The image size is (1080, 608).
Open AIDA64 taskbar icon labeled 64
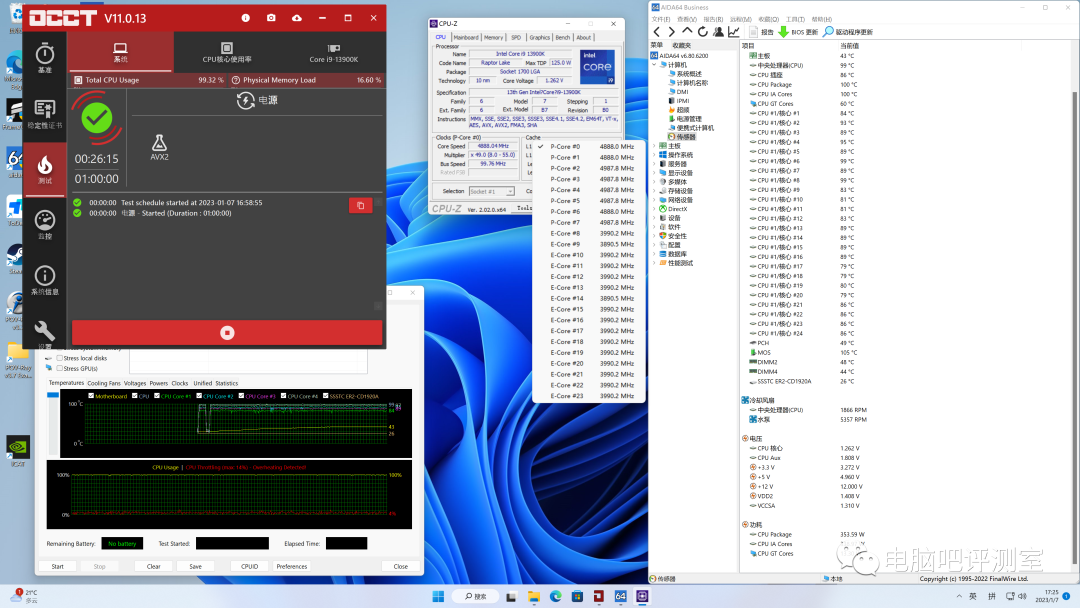click(621, 596)
